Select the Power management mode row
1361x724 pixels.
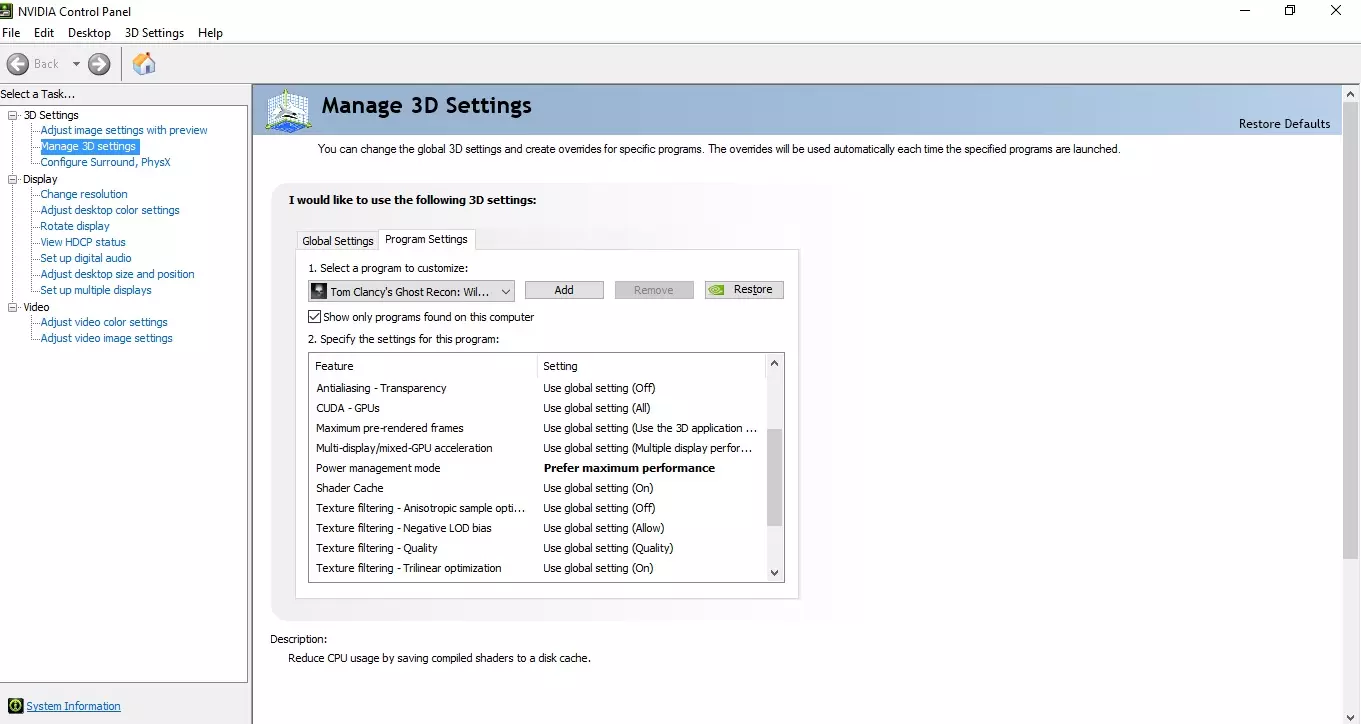[x=537, y=468]
